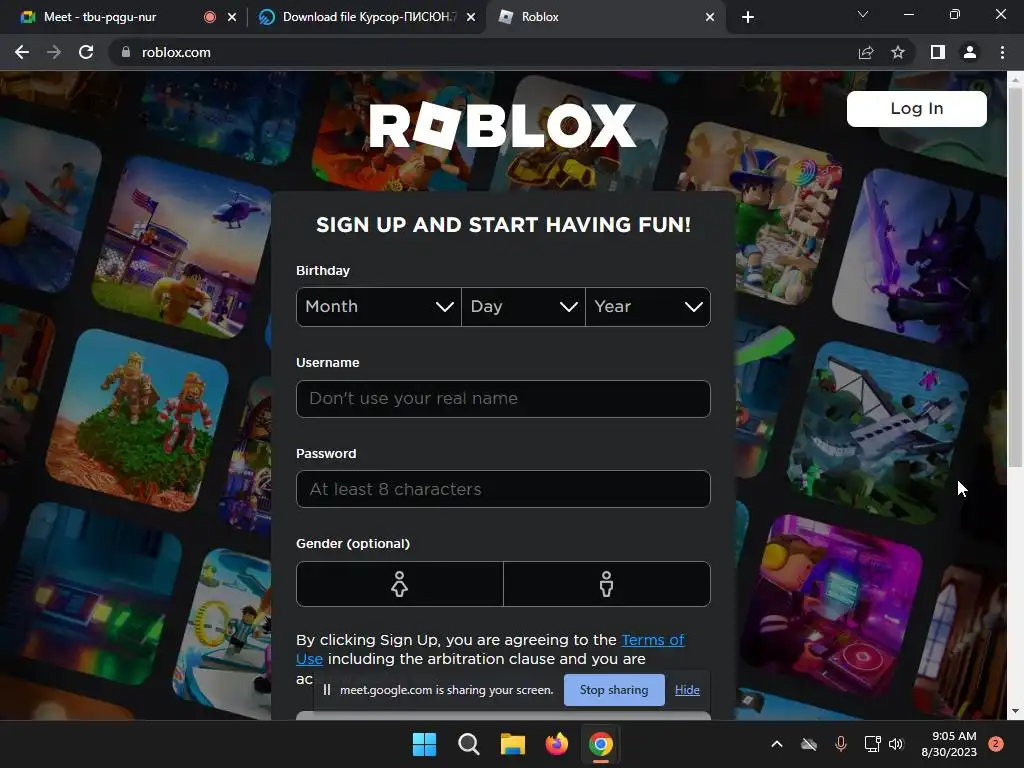Viewport: 1024px width, 768px height.
Task: Open the notifications badge
Action: point(996,744)
